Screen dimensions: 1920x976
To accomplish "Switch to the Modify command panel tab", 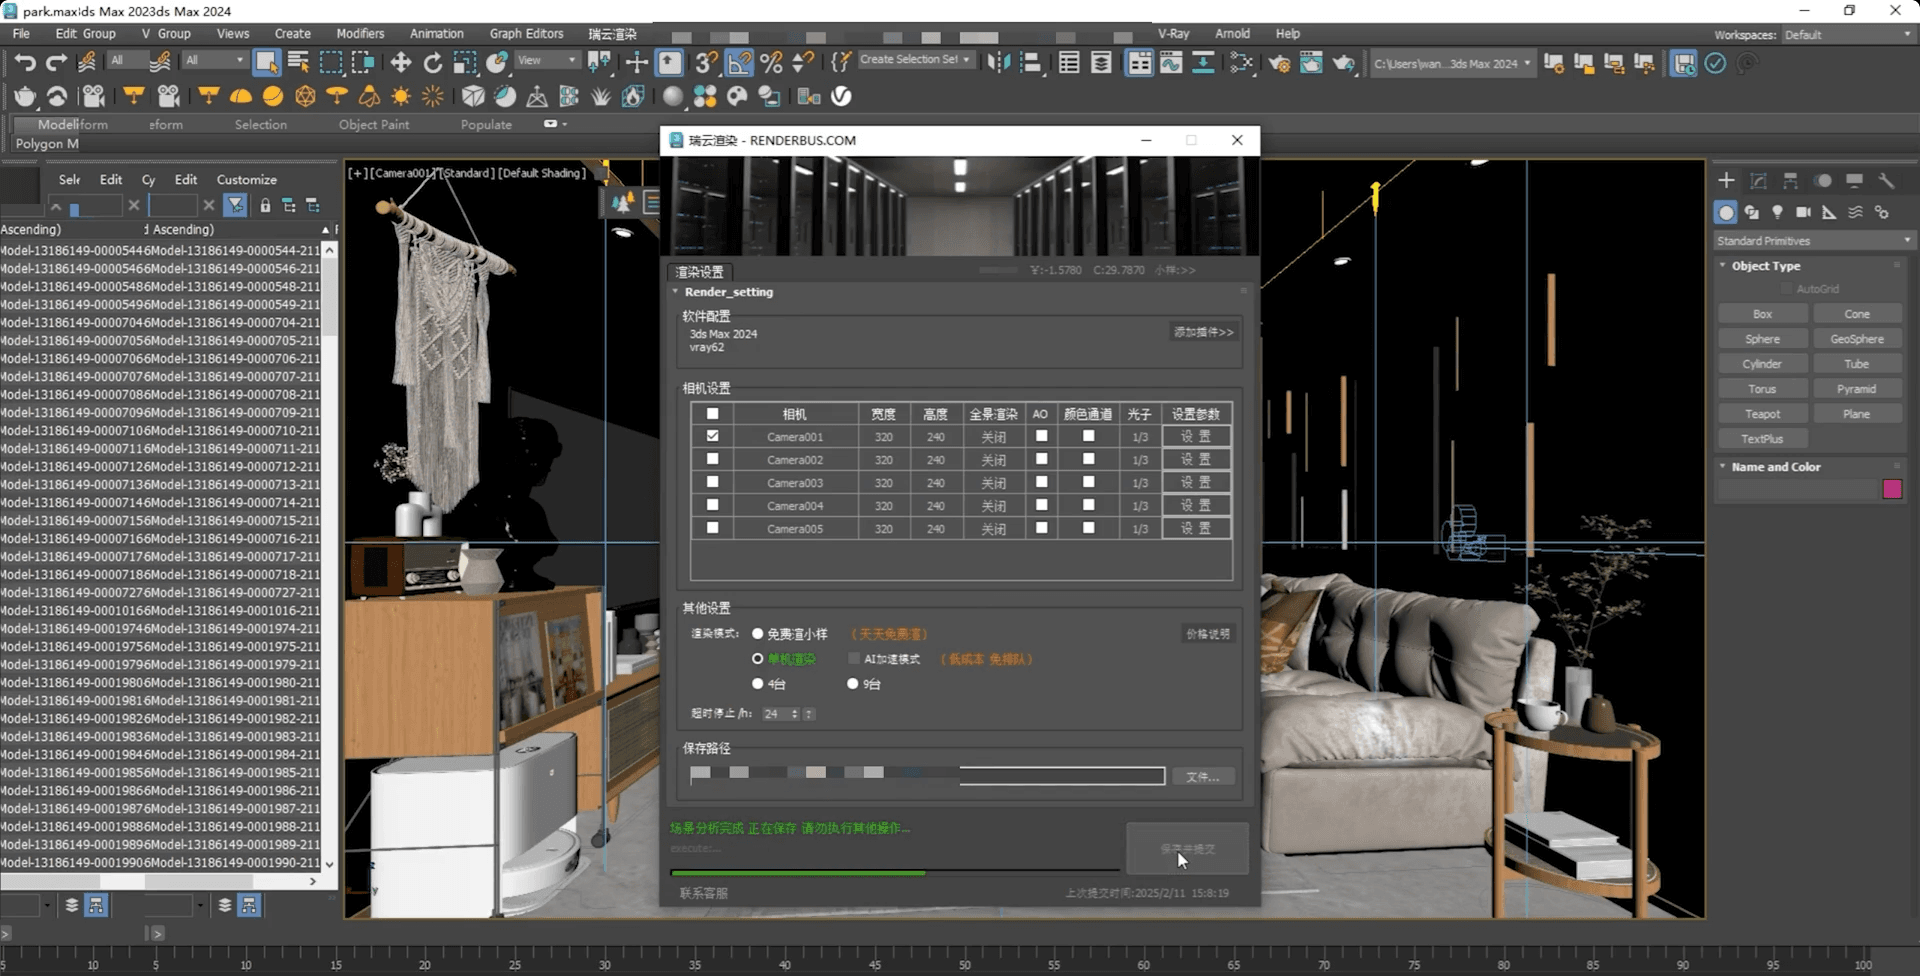I will pos(1758,181).
